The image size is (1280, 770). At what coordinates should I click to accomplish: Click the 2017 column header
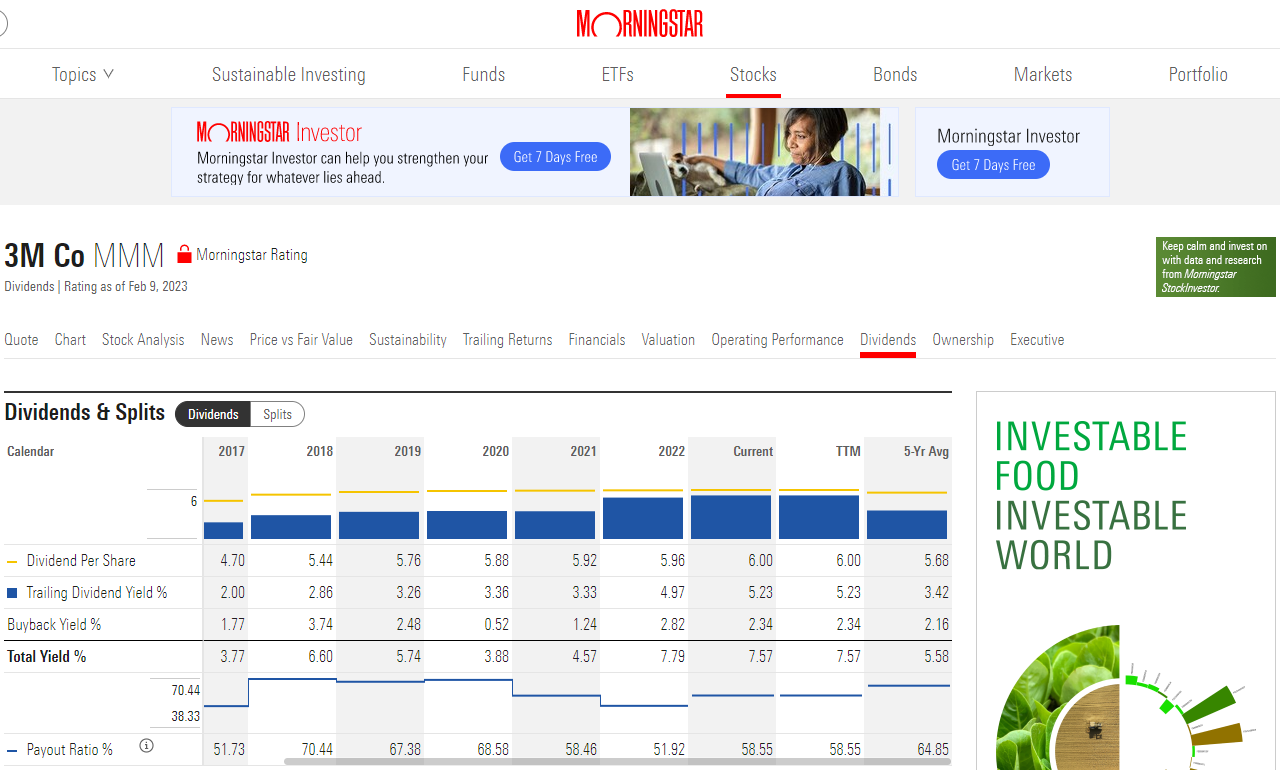coord(231,452)
